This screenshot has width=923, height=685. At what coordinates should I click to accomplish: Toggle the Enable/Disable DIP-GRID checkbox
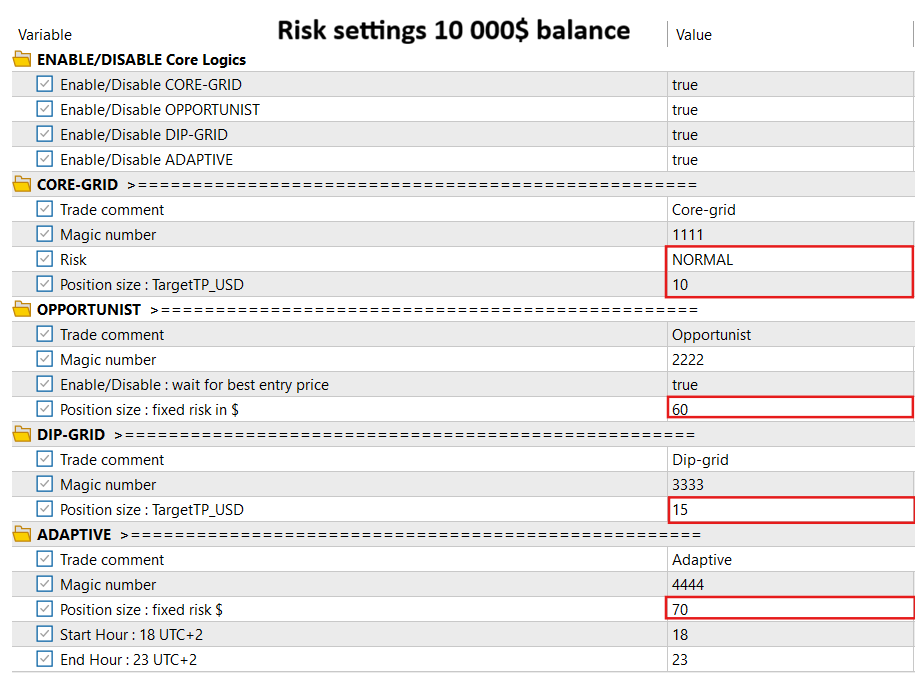pyautogui.click(x=45, y=134)
